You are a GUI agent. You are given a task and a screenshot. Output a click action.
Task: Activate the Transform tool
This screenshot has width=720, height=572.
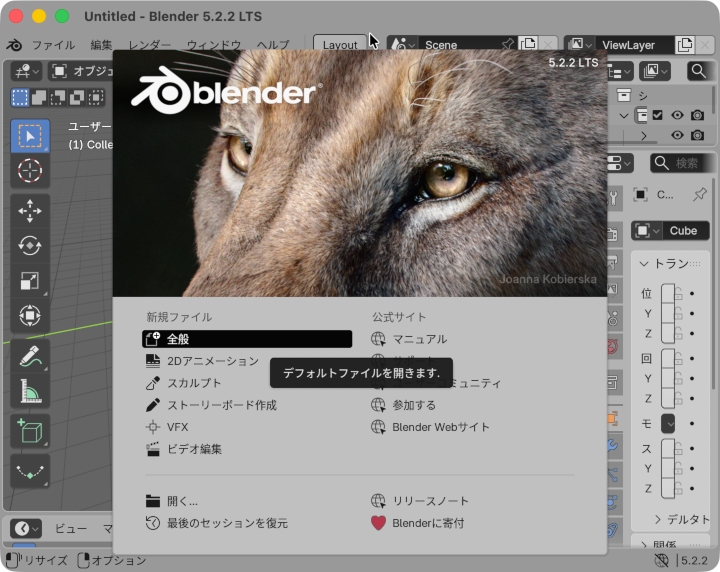tap(30, 315)
